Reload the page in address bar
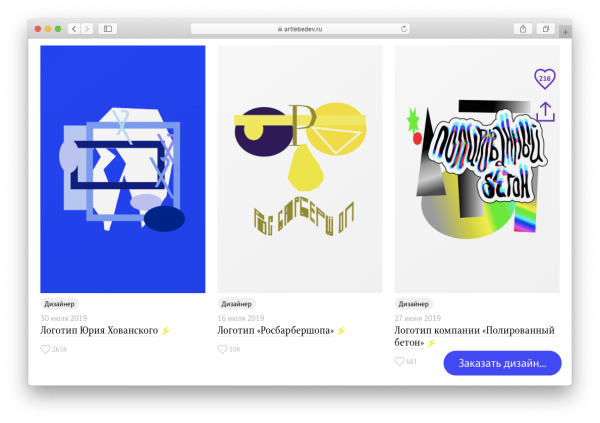The height and width of the screenshot is (423, 600). point(404,29)
